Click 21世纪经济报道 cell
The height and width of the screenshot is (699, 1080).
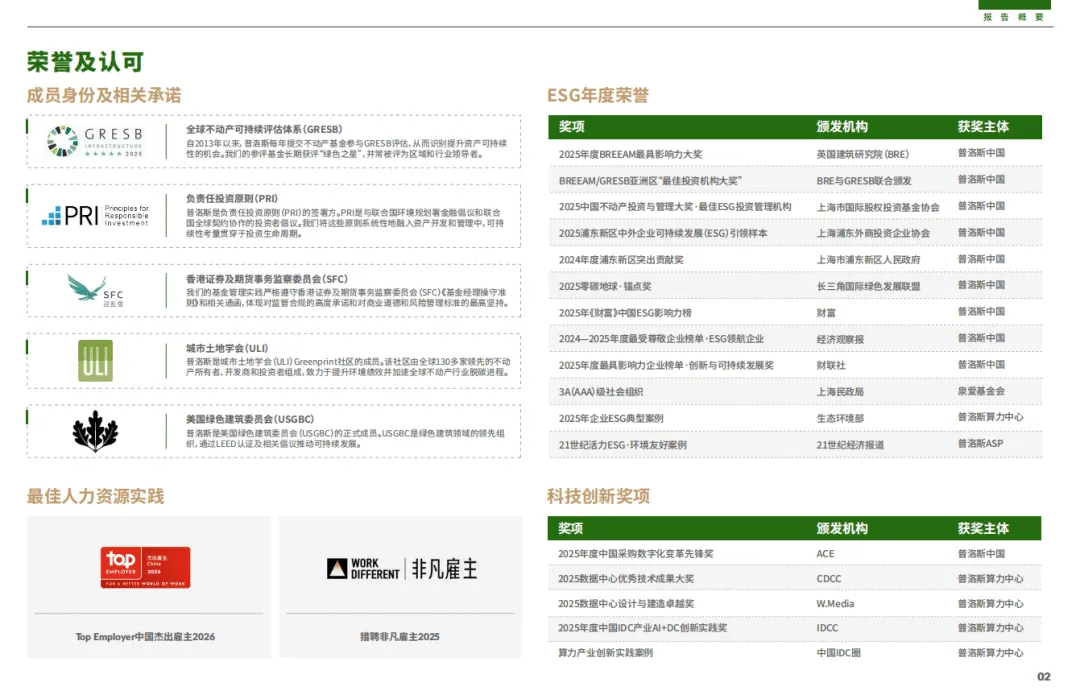(x=850, y=445)
